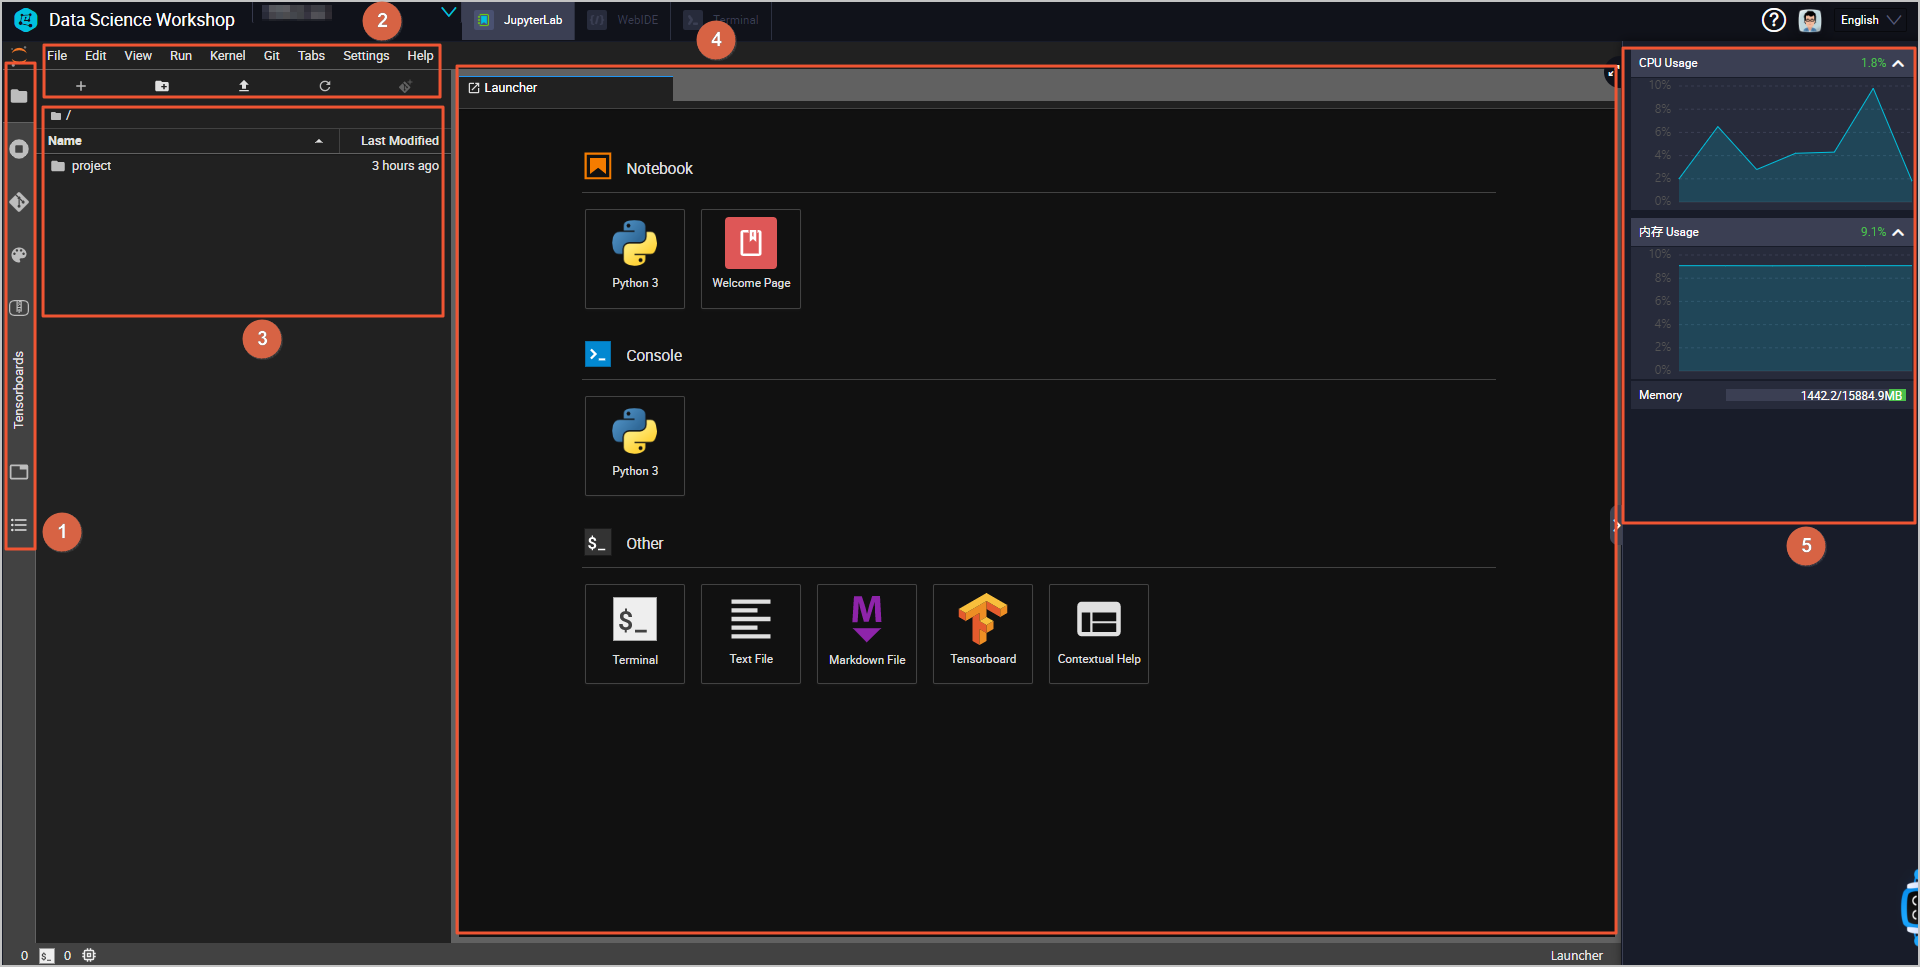Click the new folder toolbar icon
Screen dimensions: 1920x967
(162, 86)
